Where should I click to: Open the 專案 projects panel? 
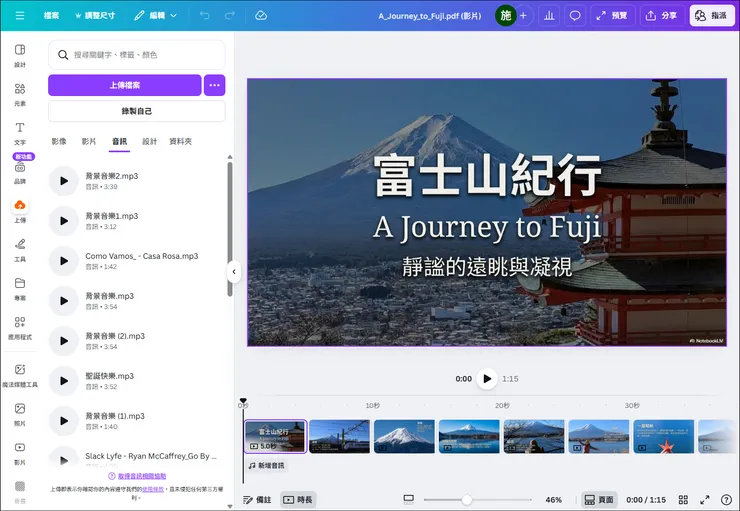20,289
